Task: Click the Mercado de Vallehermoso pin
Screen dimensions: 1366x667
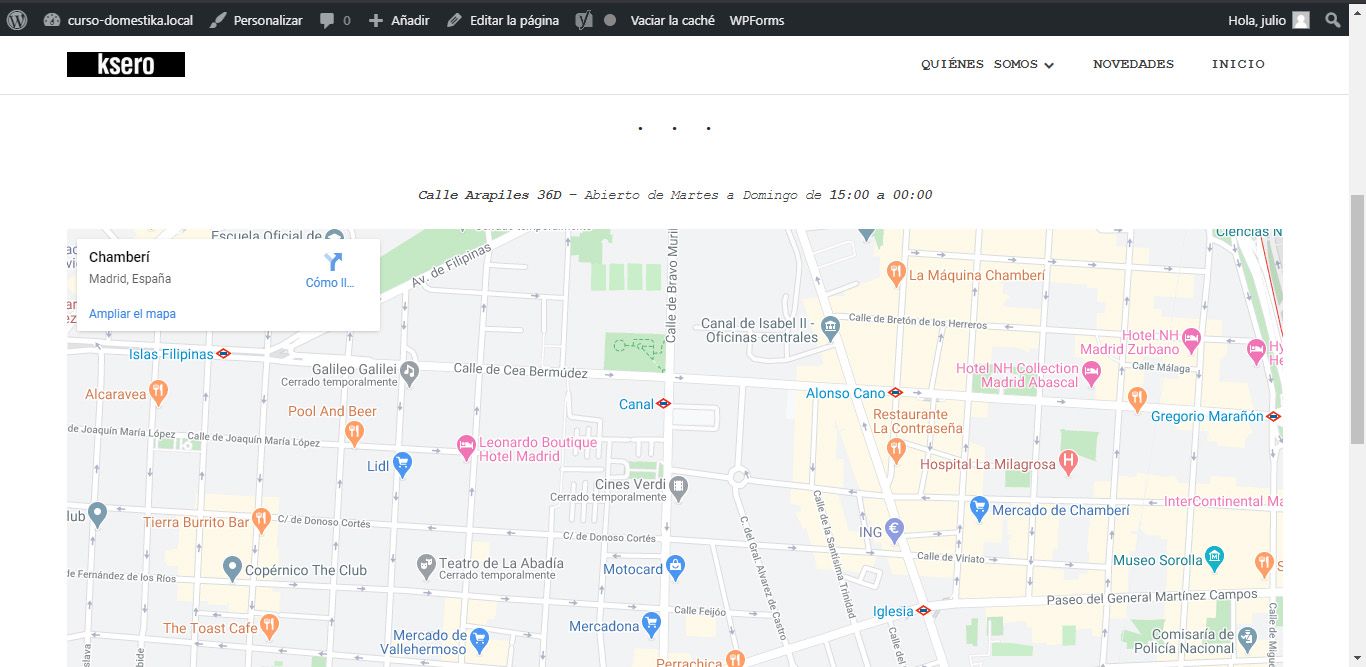Action: (479, 638)
